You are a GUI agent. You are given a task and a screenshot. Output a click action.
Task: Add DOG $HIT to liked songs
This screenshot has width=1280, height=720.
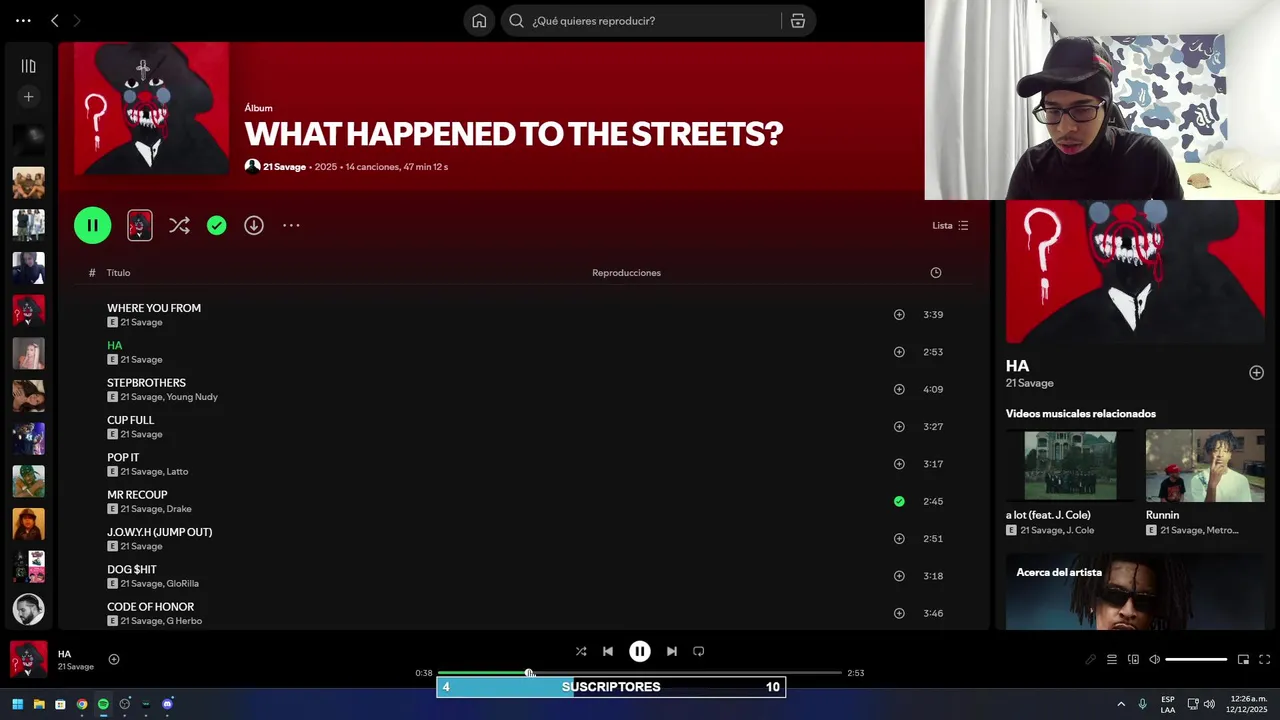[899, 576]
